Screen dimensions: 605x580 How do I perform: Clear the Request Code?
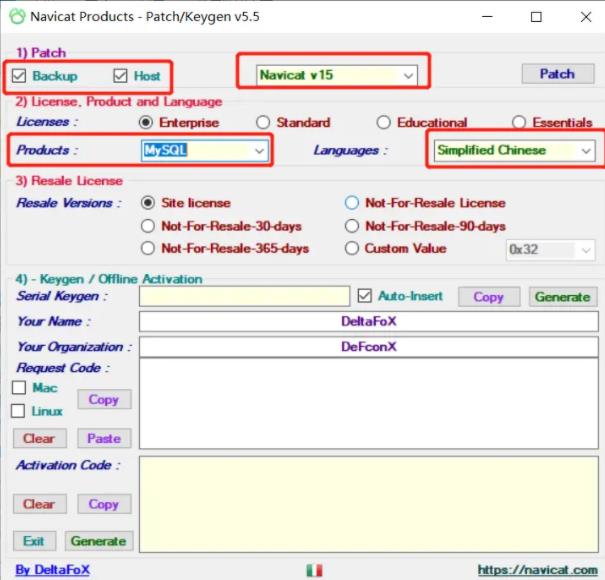[x=40, y=438]
